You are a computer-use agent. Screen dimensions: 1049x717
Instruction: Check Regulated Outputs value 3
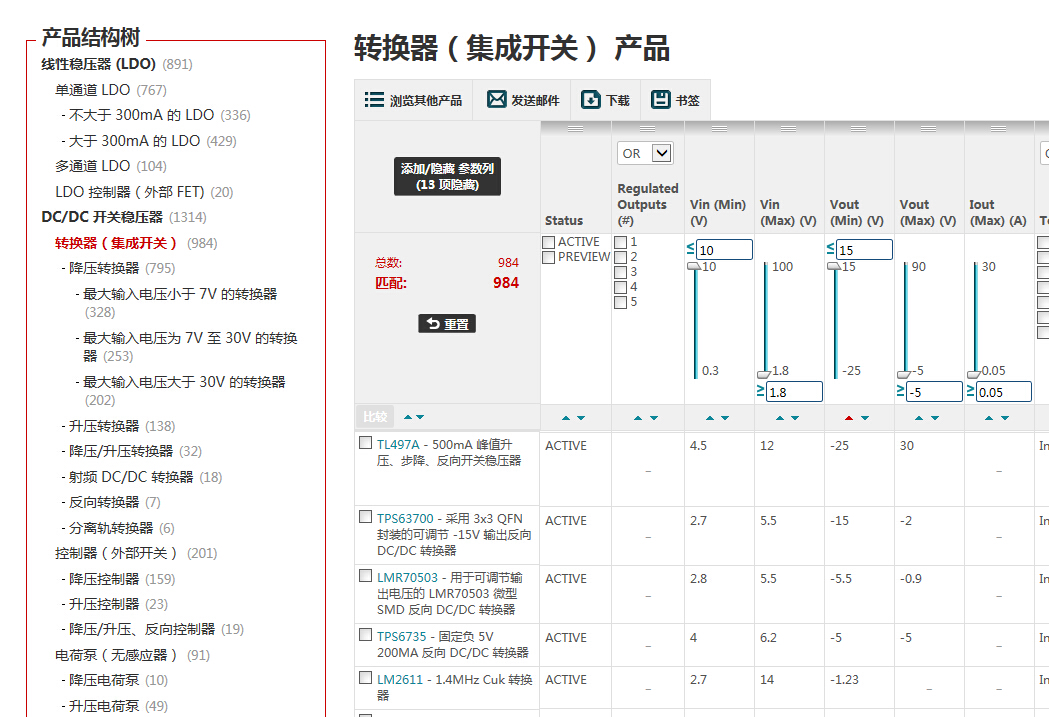pos(621,272)
